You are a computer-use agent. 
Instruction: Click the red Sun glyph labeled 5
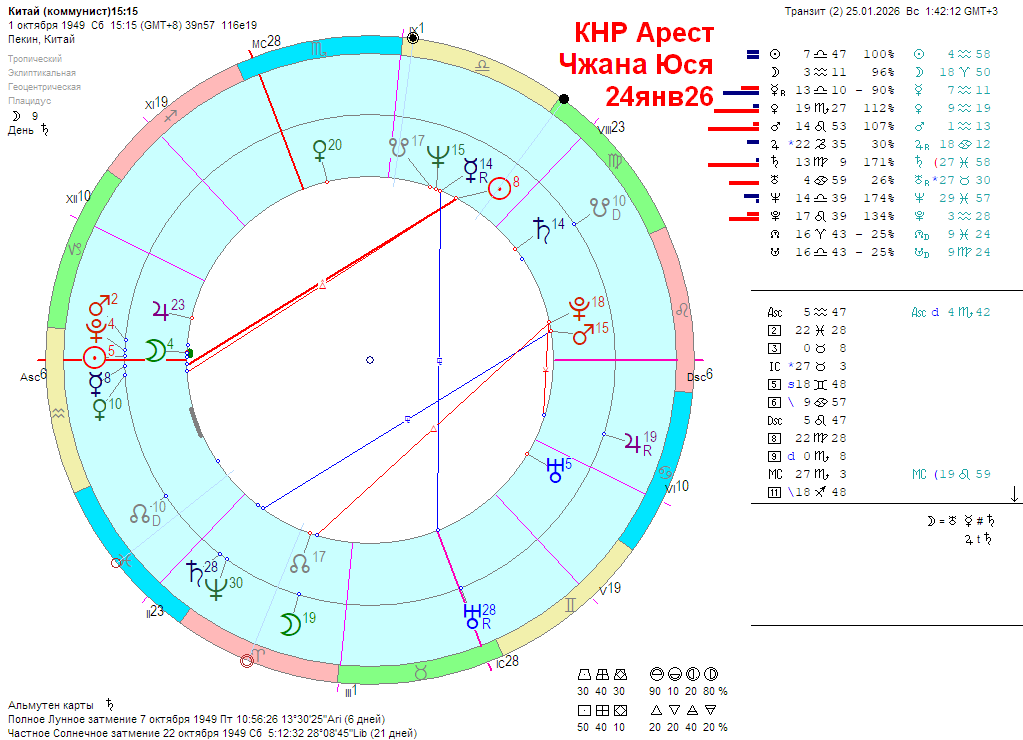(95, 357)
